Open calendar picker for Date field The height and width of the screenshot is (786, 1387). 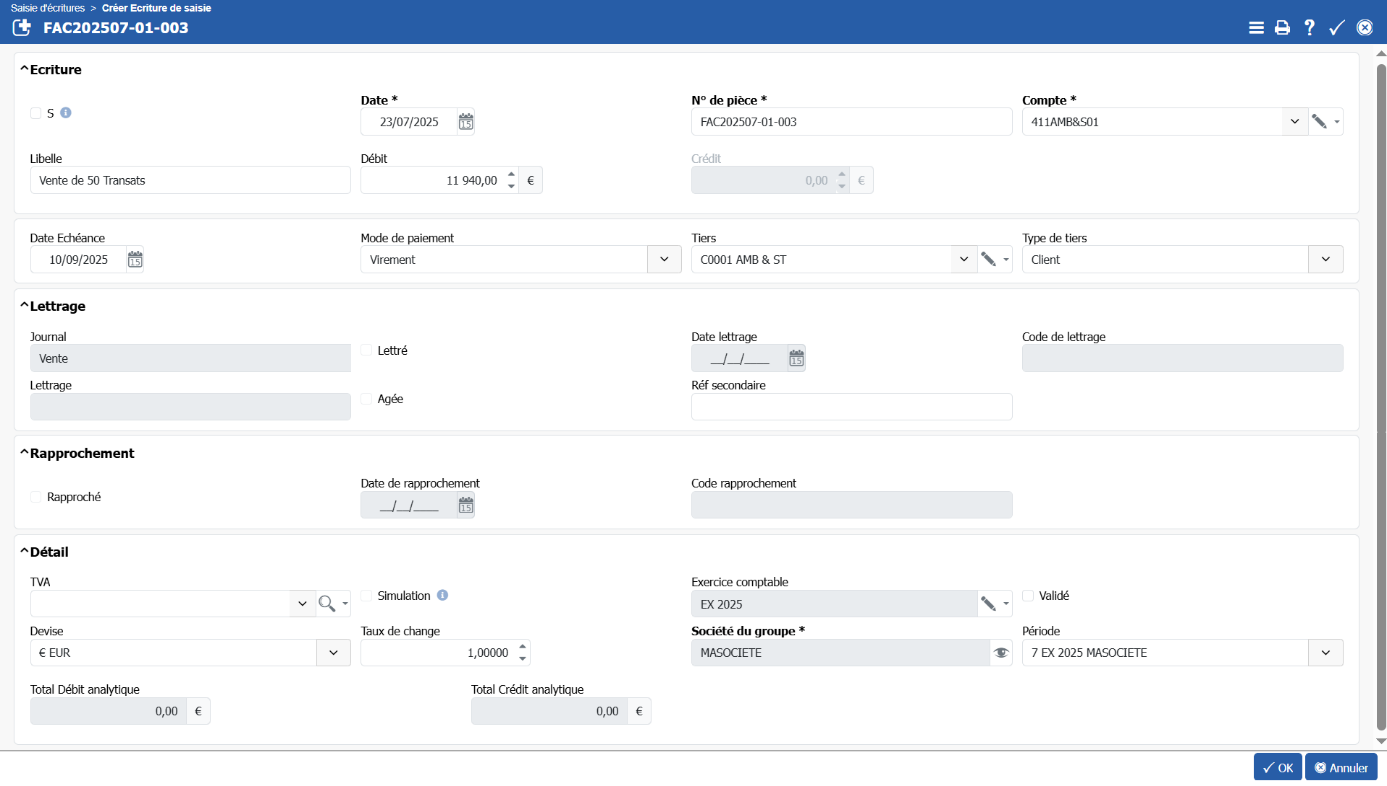[x=466, y=122]
